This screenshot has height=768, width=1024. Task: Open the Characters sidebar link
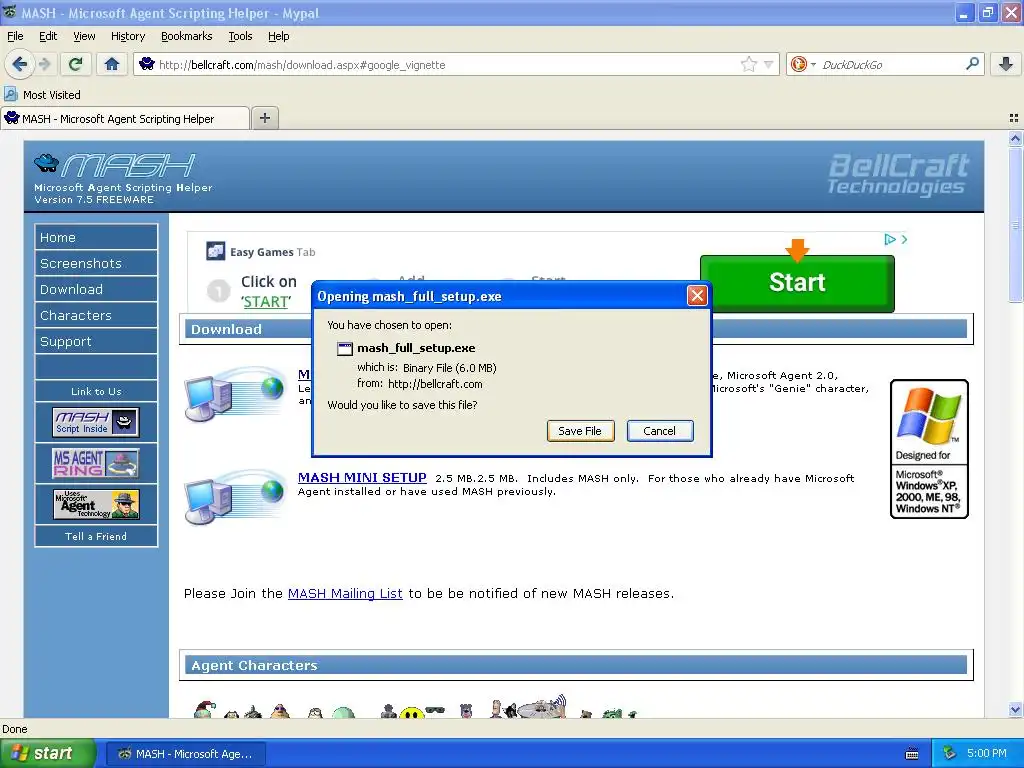pos(96,315)
